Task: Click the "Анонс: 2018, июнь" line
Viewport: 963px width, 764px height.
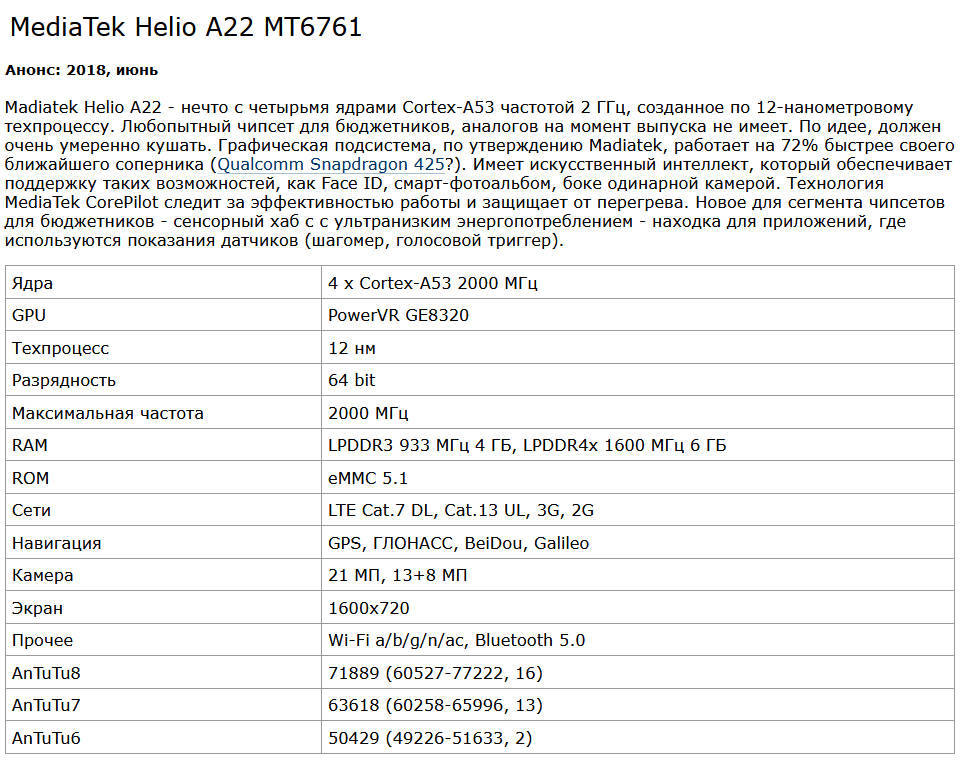Action: (82, 71)
